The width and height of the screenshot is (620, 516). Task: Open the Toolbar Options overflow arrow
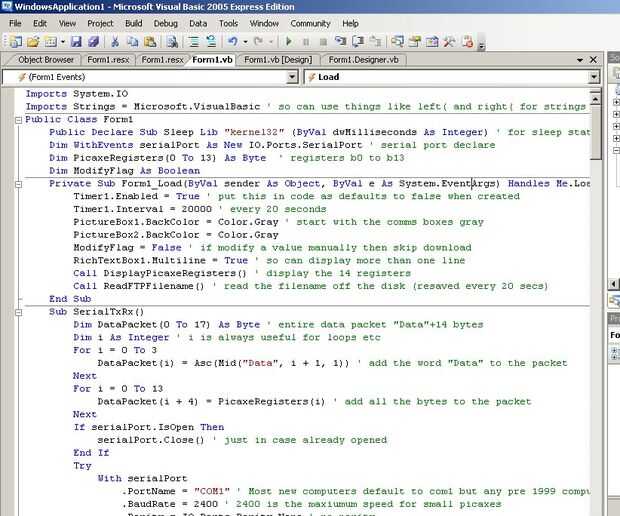pyautogui.click(x=481, y=45)
